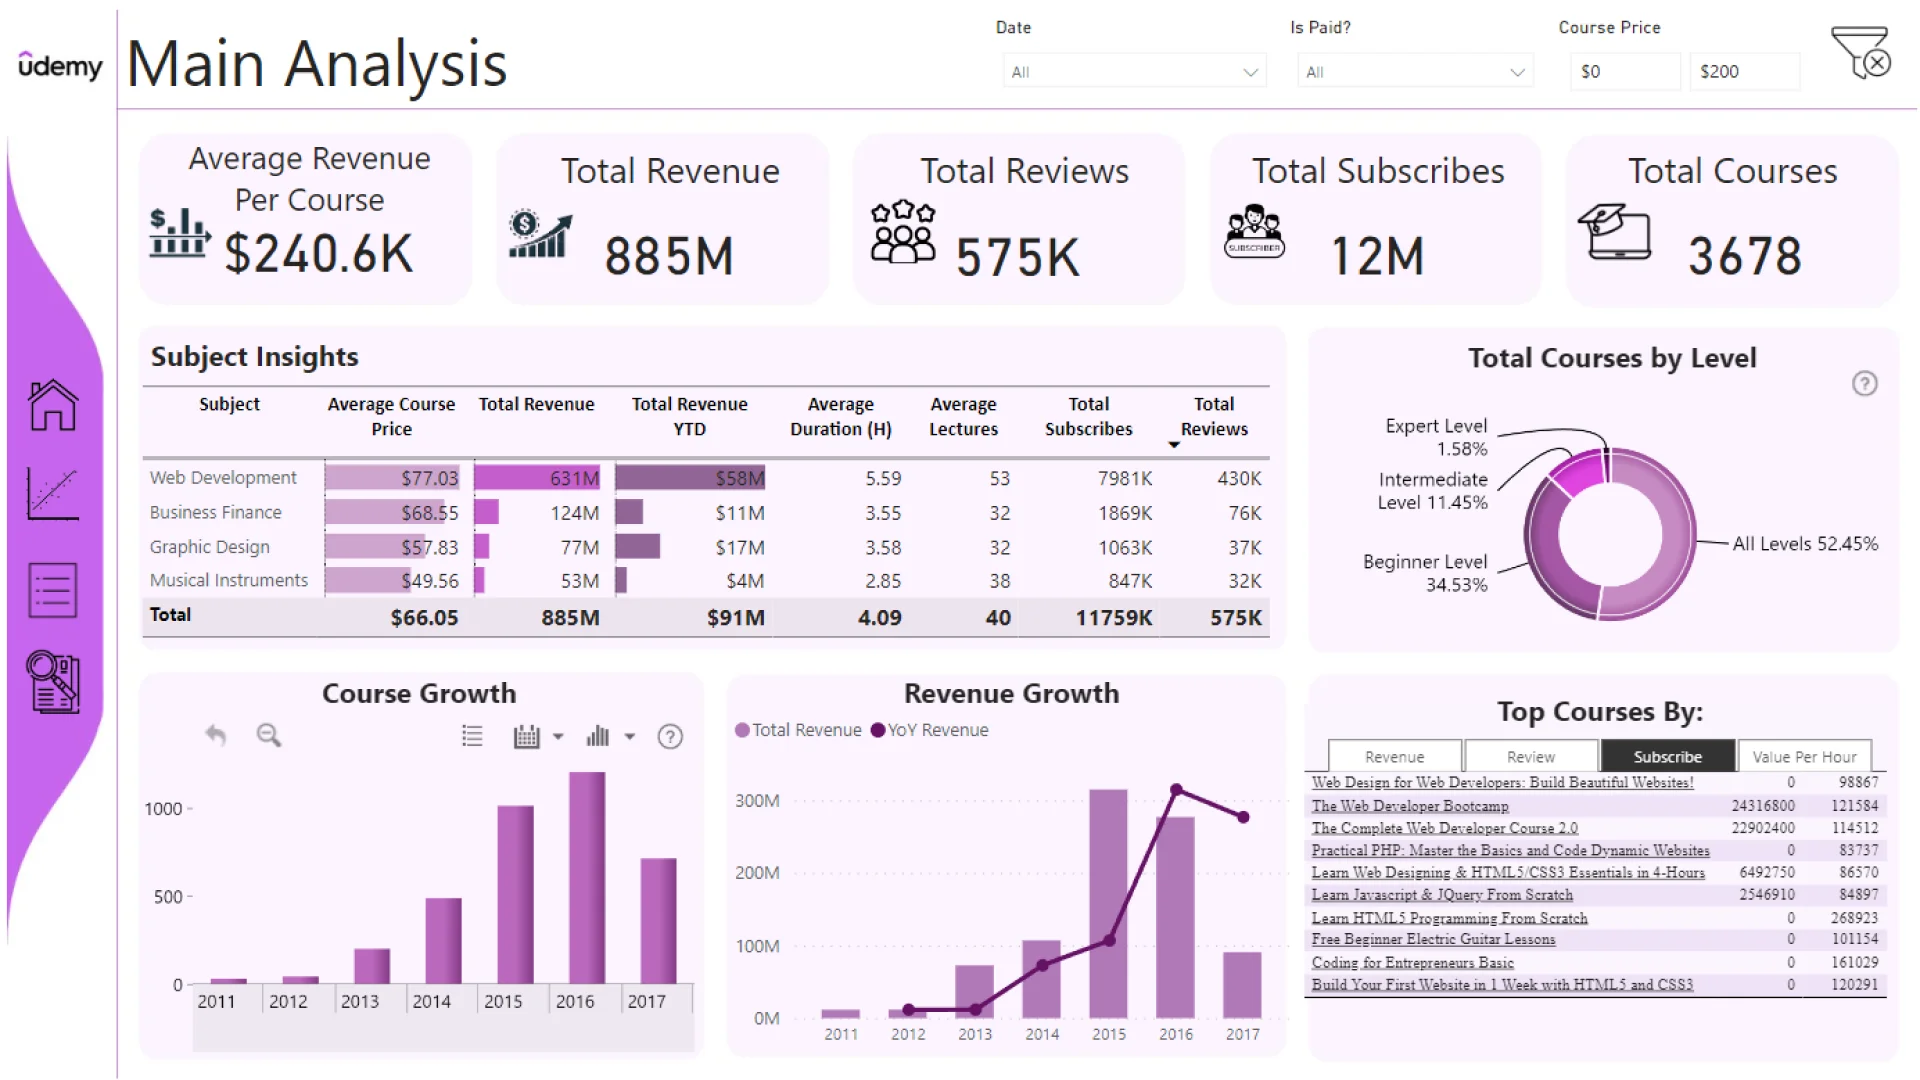This screenshot has height=1080, width=1920.
Task: Open the line chart analysis page icon
Action: [x=53, y=494]
